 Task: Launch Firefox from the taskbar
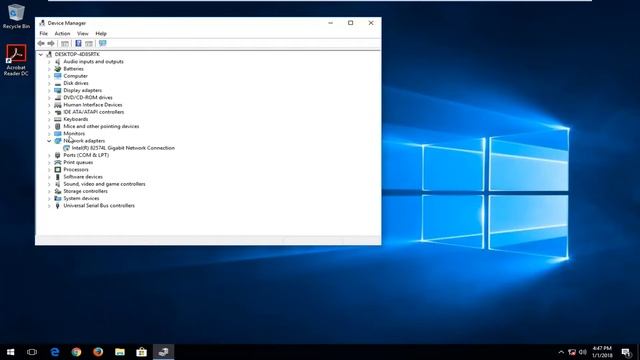click(x=98, y=352)
